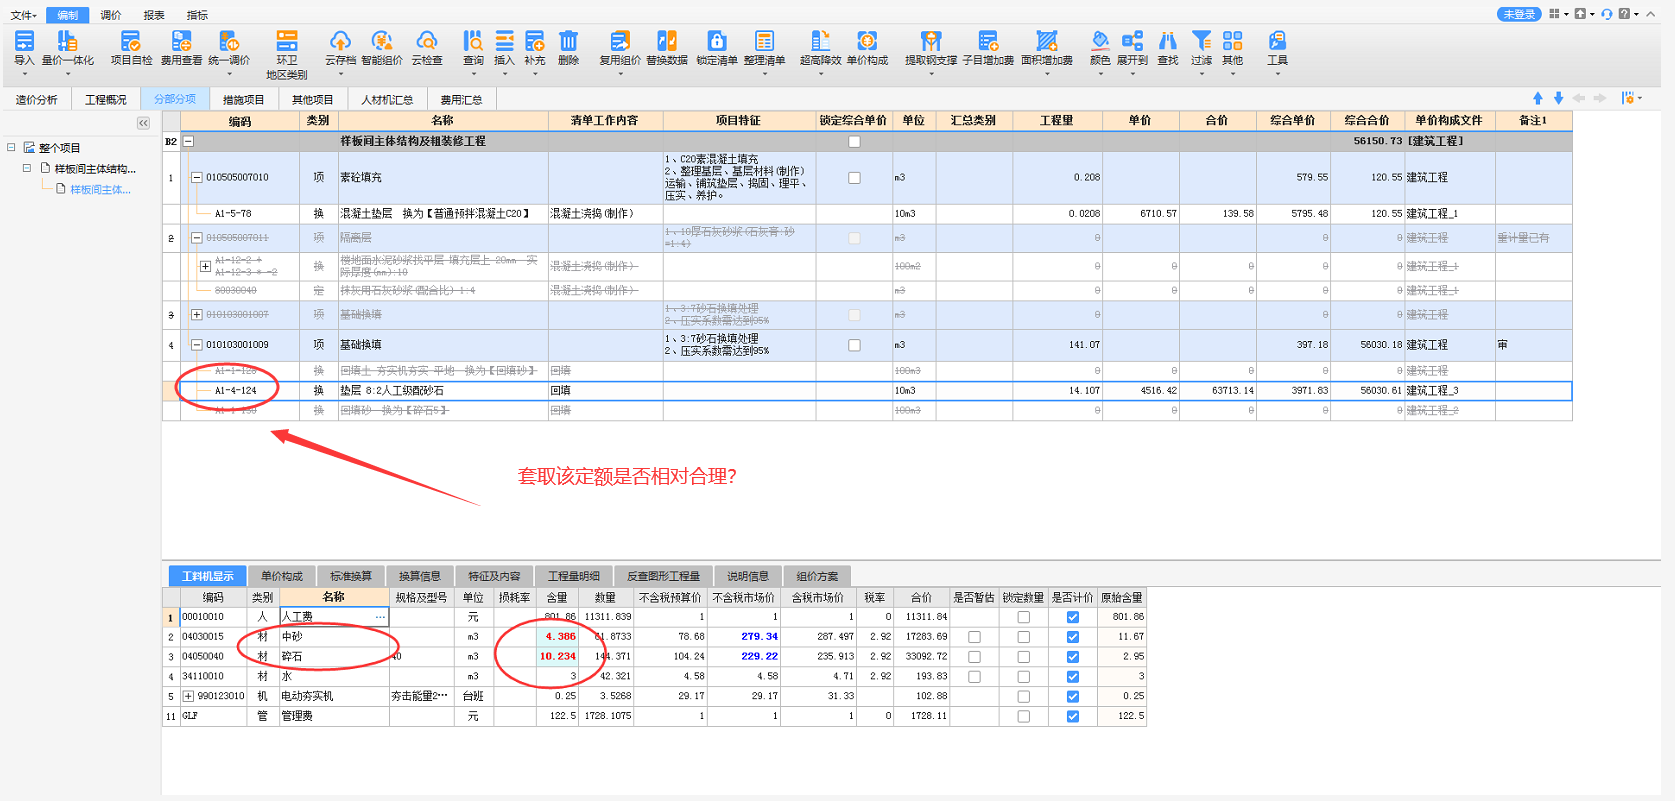Viewport: 1675px width, 801px height.
Task: Click the 查询 query icon
Action: point(473,41)
